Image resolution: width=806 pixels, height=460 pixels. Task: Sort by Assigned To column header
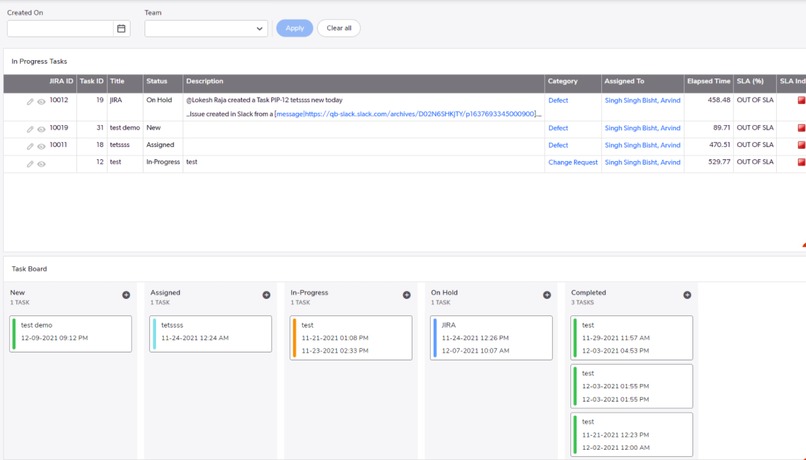click(x=624, y=81)
